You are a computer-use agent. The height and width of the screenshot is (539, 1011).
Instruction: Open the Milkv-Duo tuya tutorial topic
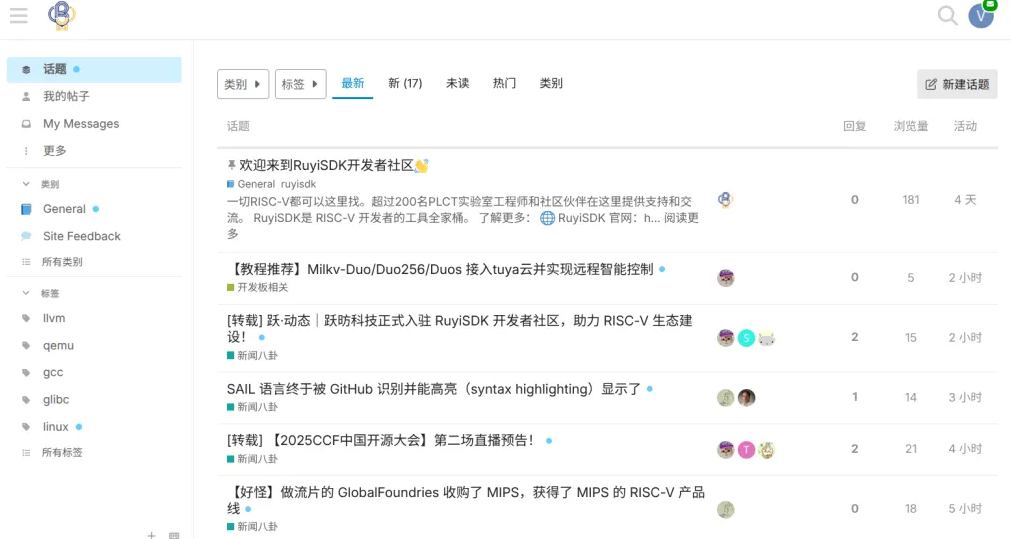[x=440, y=270]
